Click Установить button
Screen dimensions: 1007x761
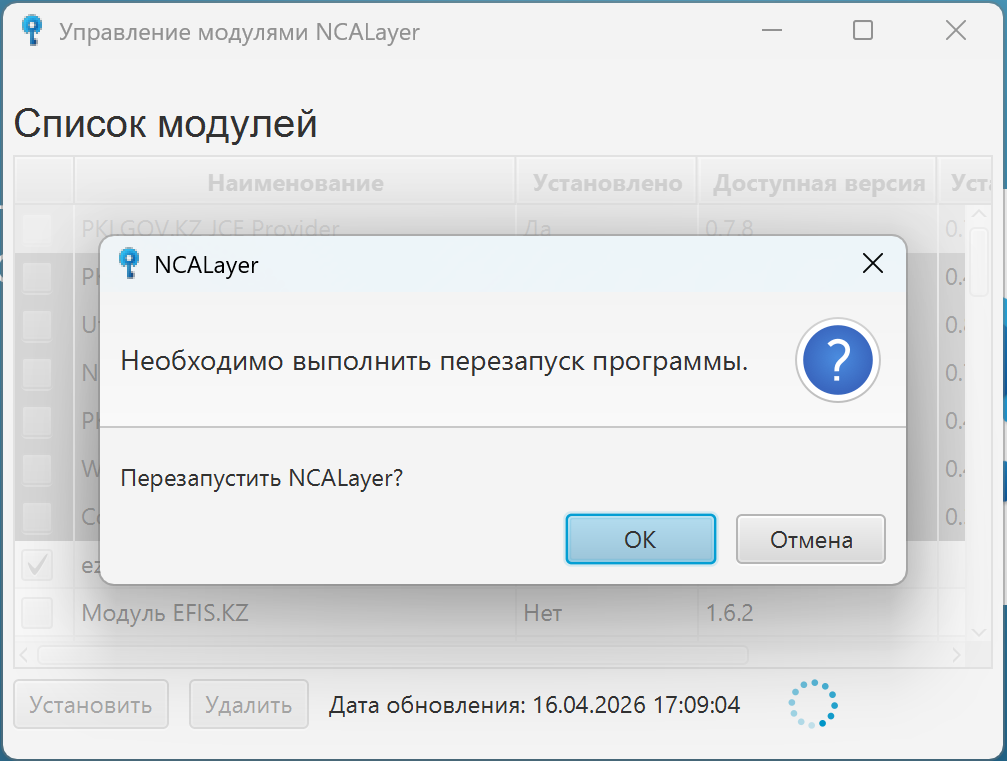pos(91,704)
